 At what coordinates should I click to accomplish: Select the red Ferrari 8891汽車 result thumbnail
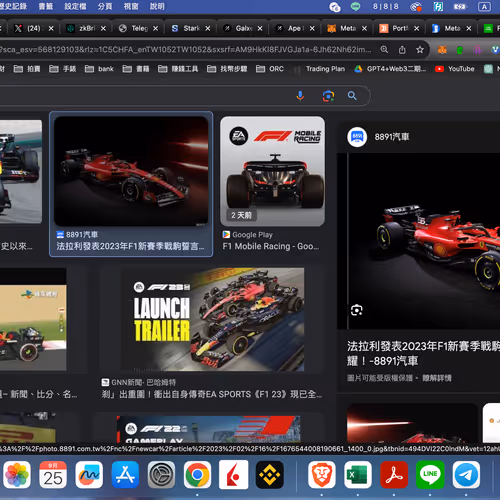131,171
